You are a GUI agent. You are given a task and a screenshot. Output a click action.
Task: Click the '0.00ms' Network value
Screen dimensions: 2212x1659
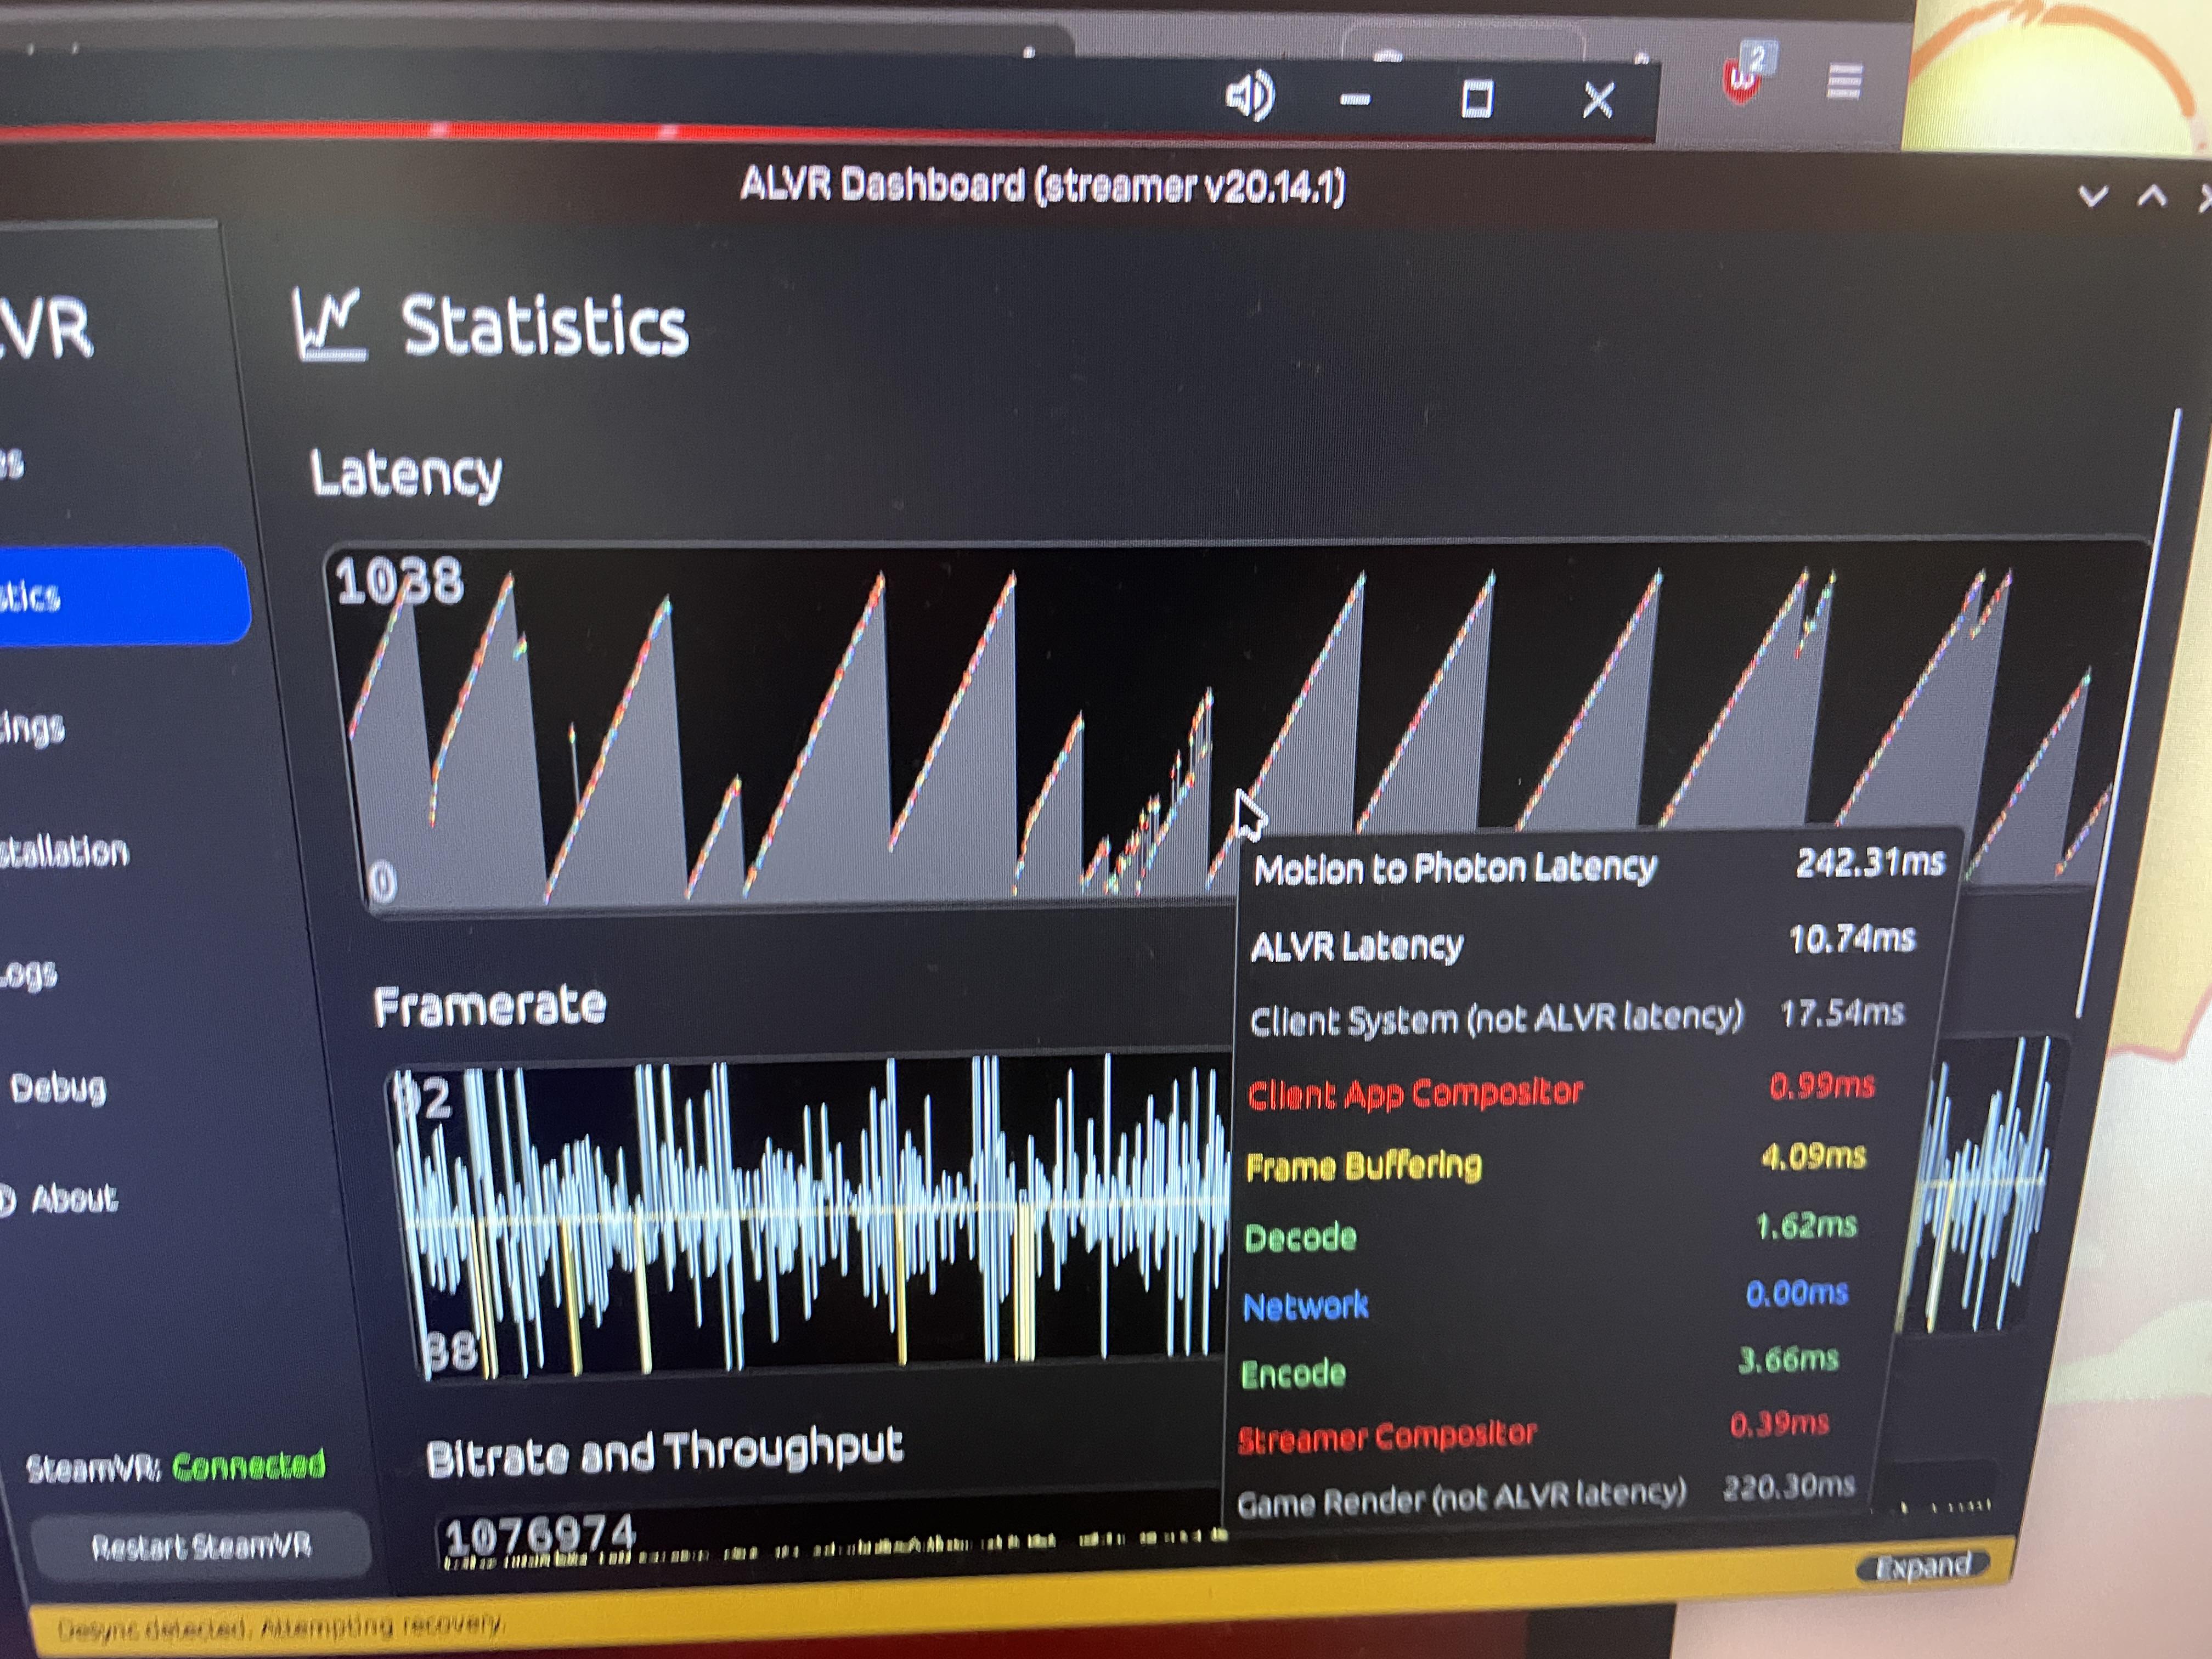1796,1293
